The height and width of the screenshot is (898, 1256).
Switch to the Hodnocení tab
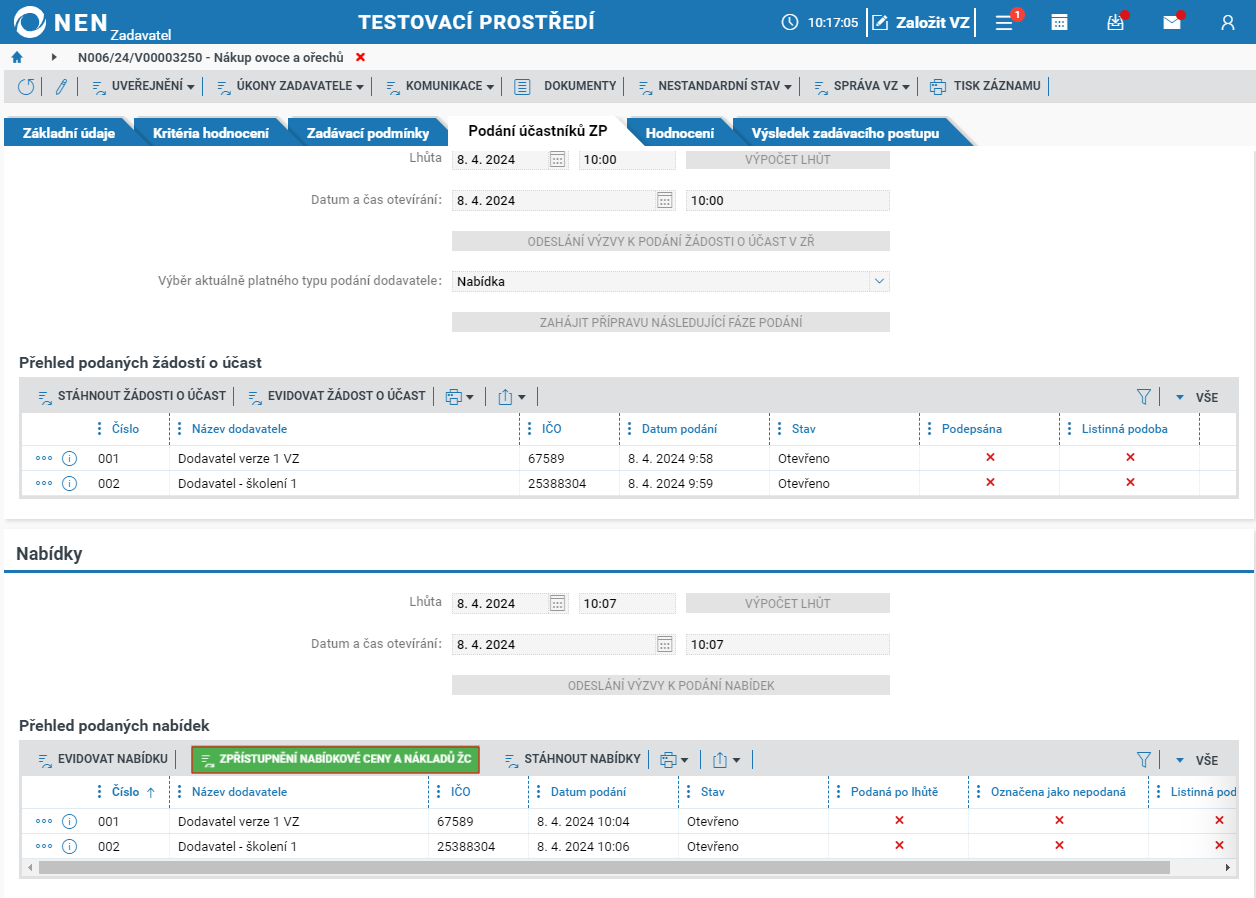coord(680,133)
